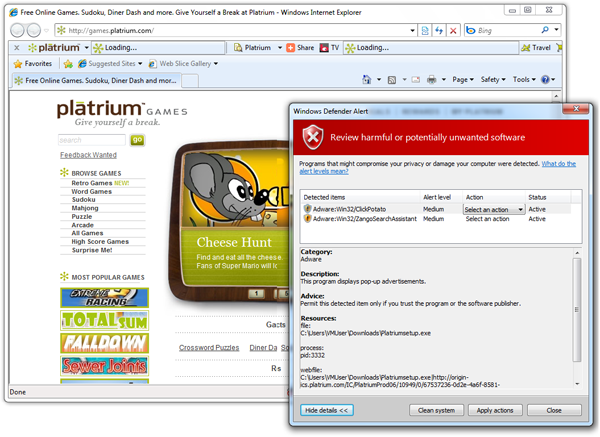
Task: Click the Add to Favorites Bar icon
Action: point(68,64)
